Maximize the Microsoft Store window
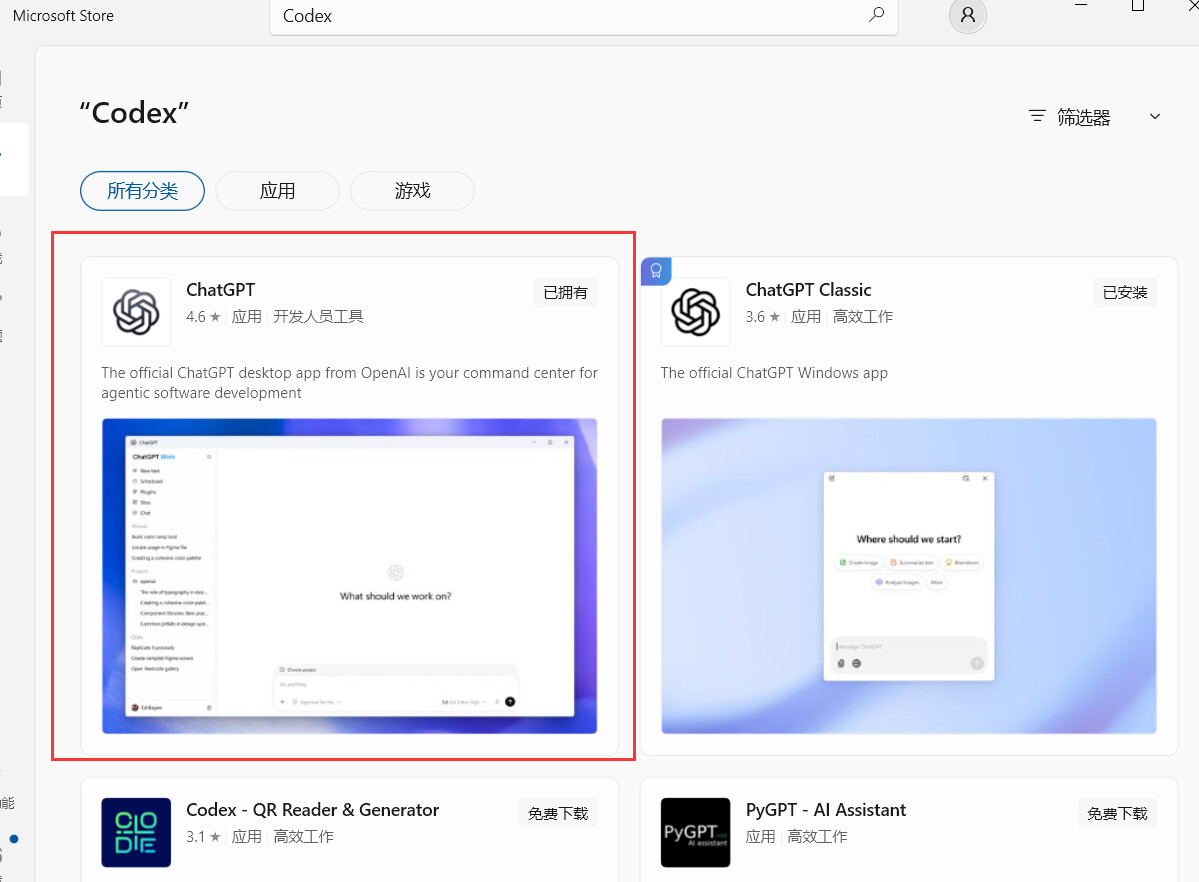The image size is (1199, 882). tap(1138, 6)
